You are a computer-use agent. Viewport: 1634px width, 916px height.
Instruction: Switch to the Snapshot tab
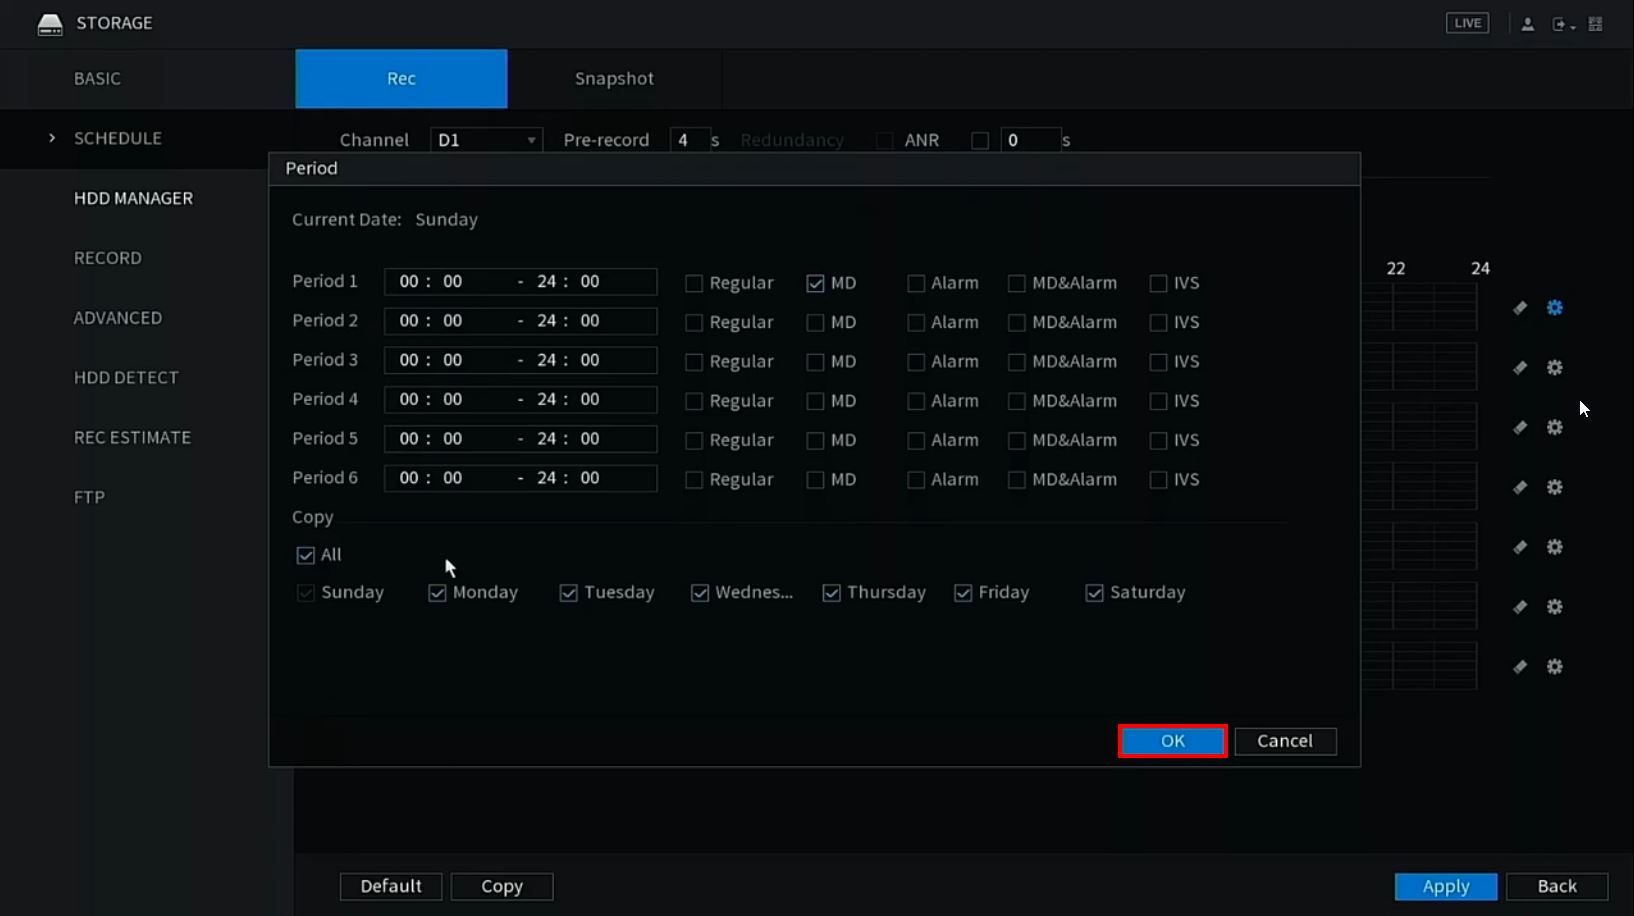click(614, 79)
